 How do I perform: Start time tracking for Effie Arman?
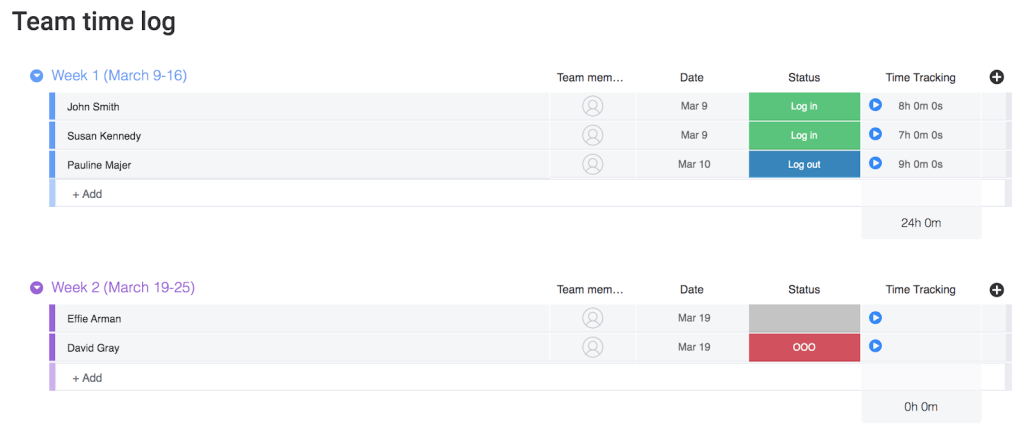[x=875, y=317]
